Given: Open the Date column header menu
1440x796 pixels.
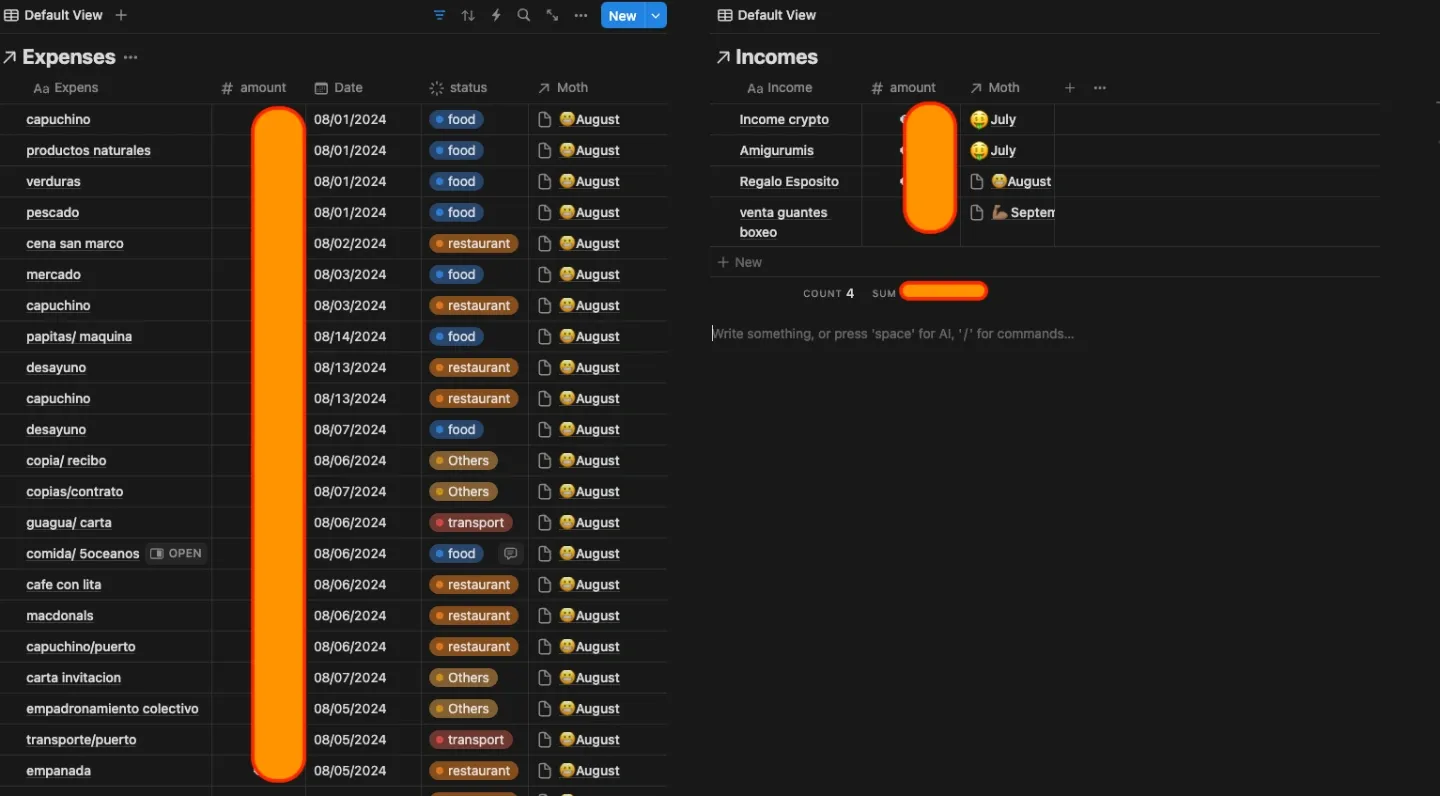Looking at the screenshot, I should (339, 88).
